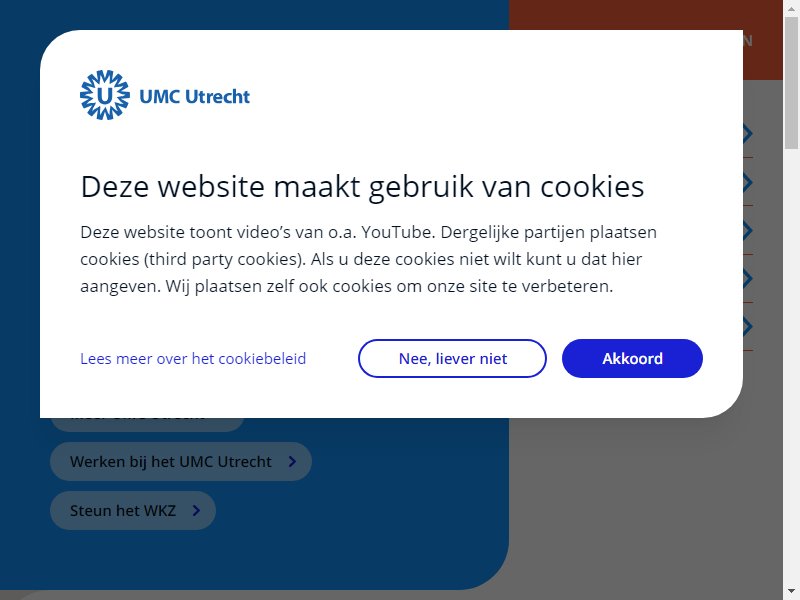Open the Steun het WKZ link
Image resolution: width=800 pixels, height=600 pixels.
point(133,511)
